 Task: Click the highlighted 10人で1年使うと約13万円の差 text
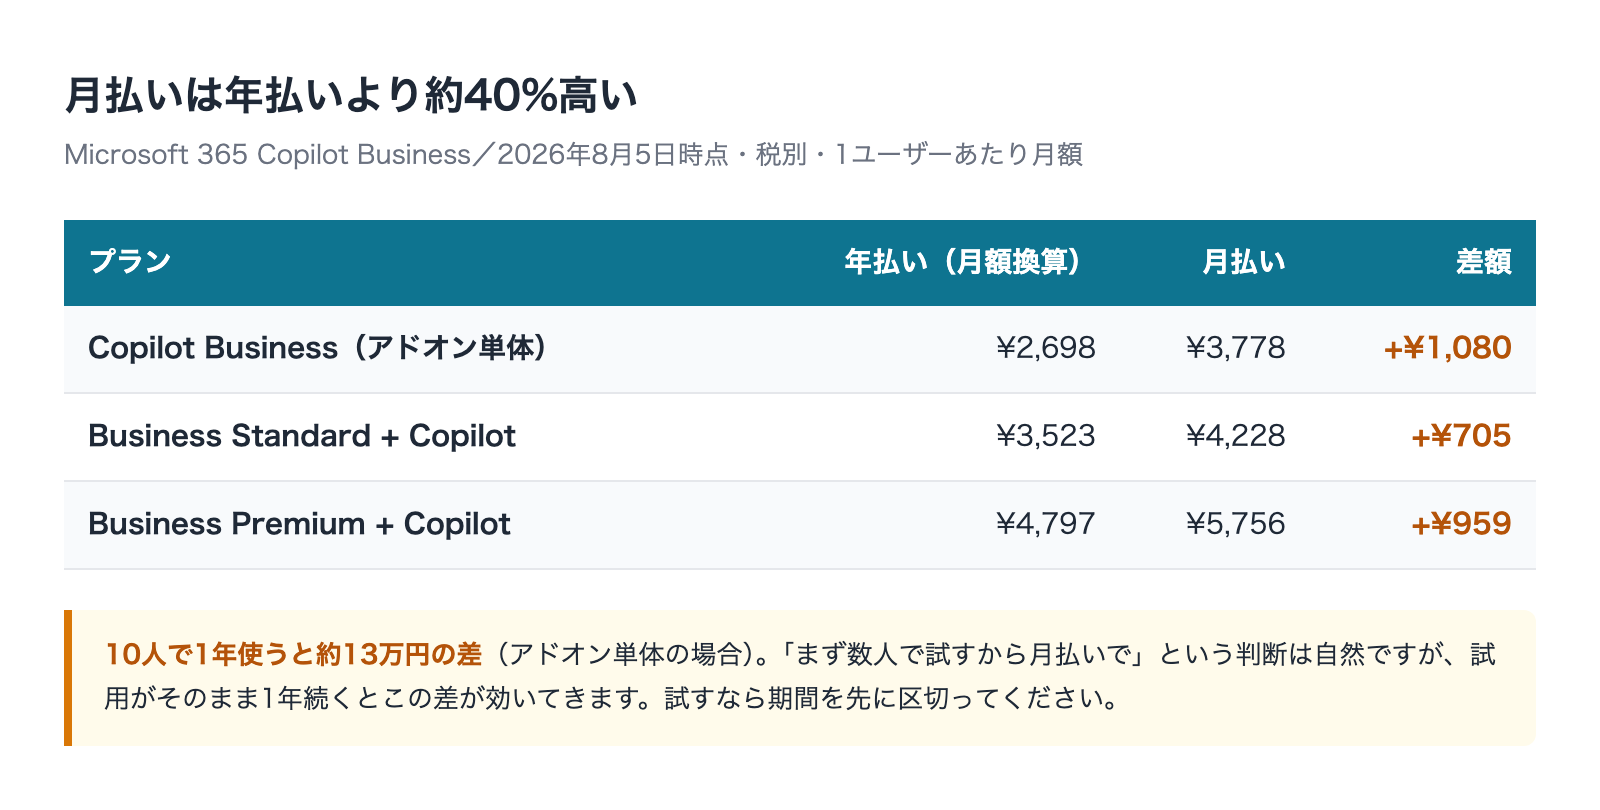point(294,655)
